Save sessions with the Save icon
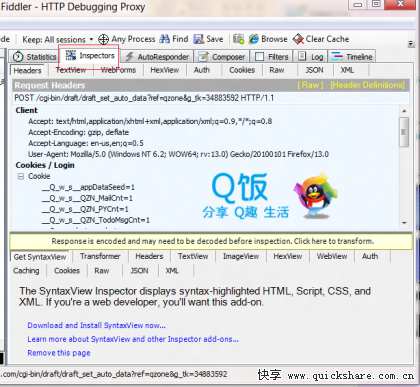 point(199,39)
